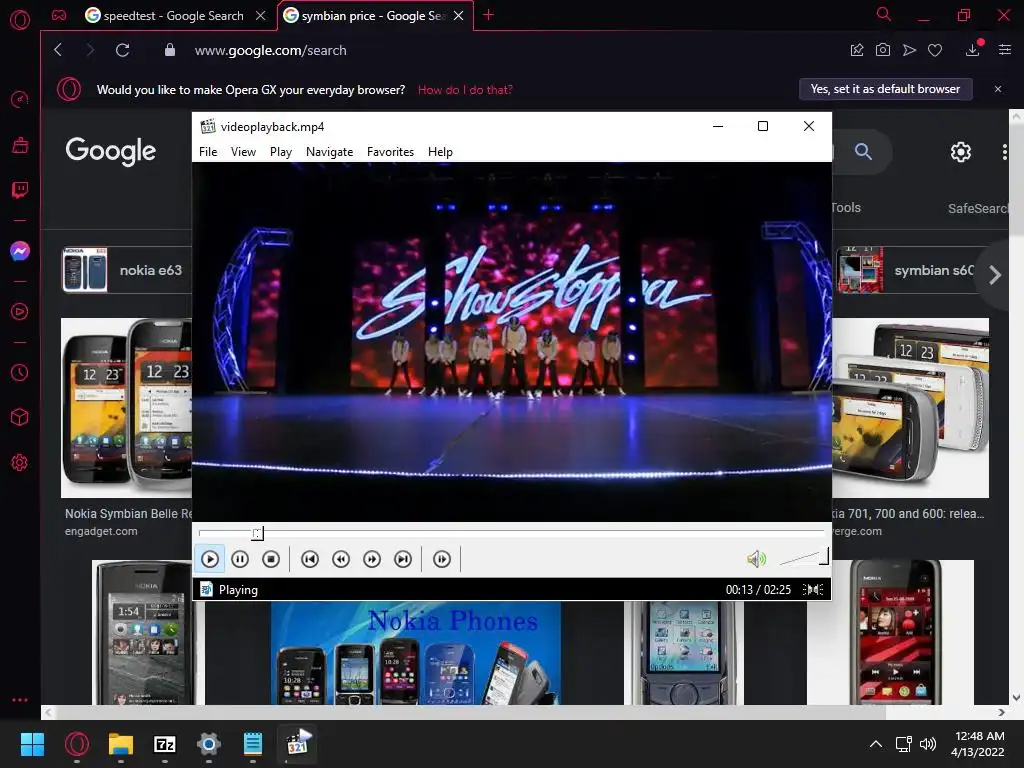1024x768 pixels.
Task: Open File Explorer from the taskbar
Action: tap(121, 744)
